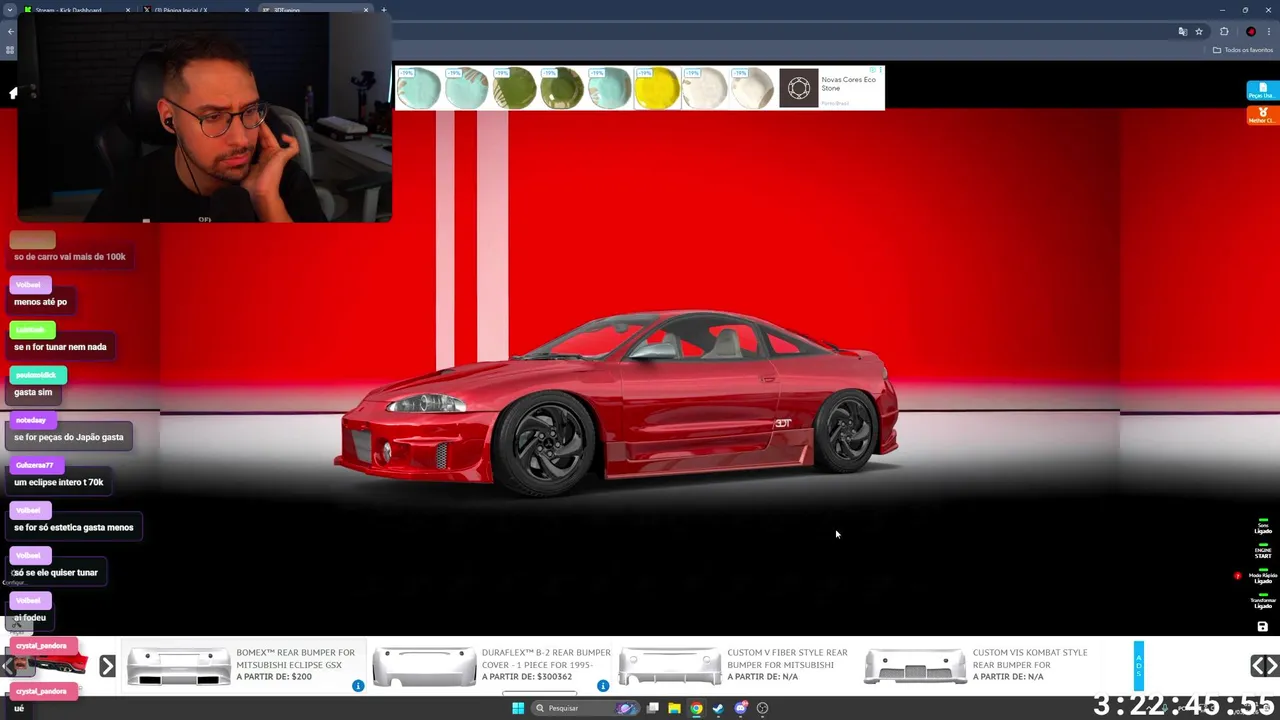Open File Explorer from the taskbar
Image resolution: width=1280 pixels, height=720 pixels.
pos(674,708)
